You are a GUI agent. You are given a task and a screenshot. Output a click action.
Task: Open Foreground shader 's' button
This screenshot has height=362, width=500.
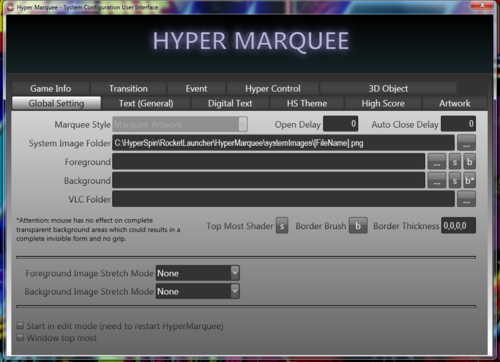point(455,162)
